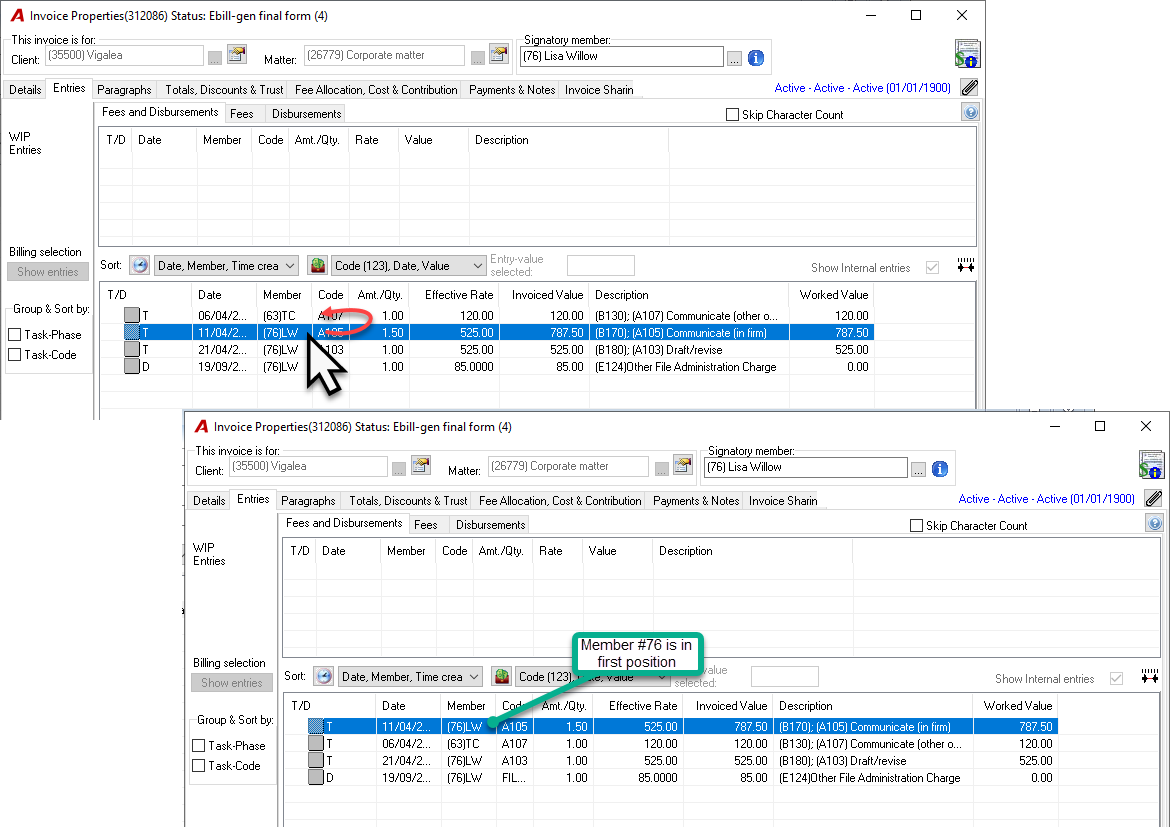The width and height of the screenshot is (1173, 827).
Task: Enable Task-Code grouping in front window
Action: [x=198, y=766]
